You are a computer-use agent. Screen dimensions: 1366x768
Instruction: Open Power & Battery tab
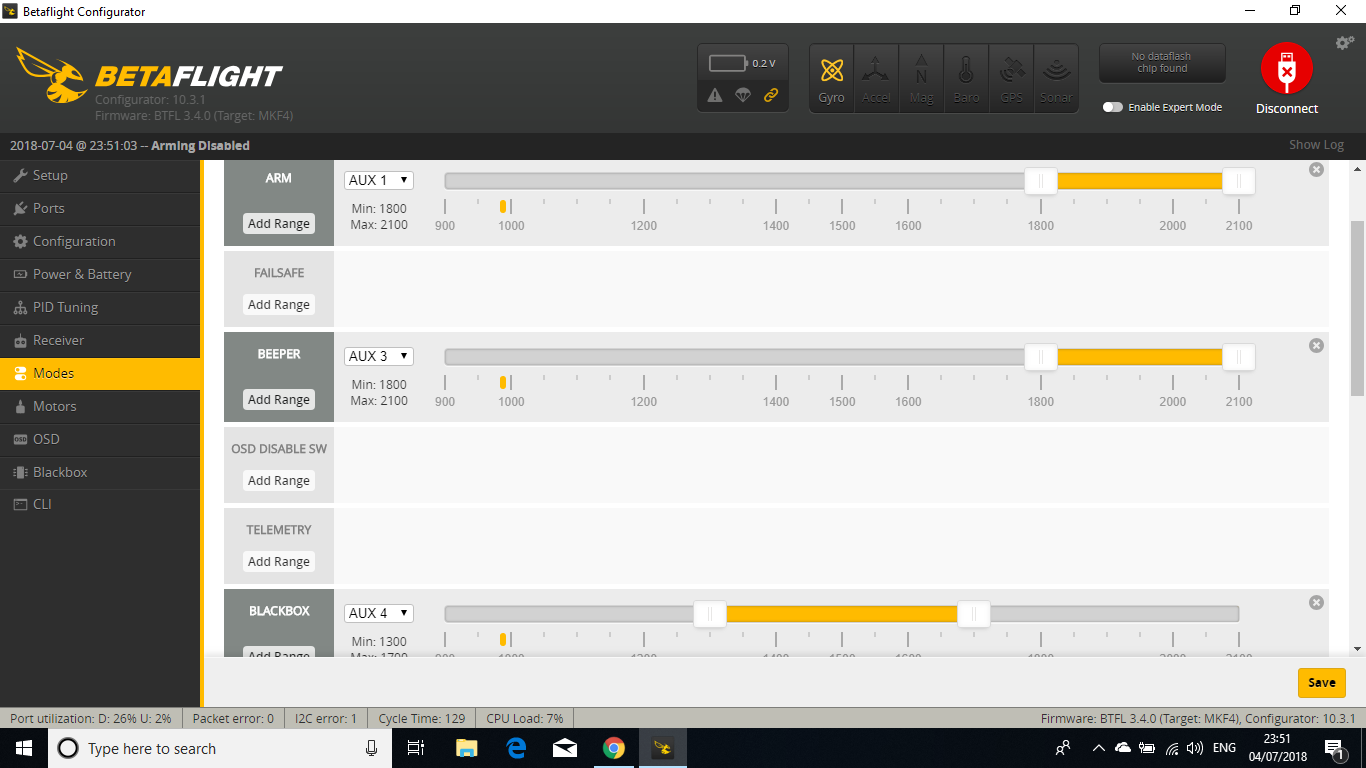(100, 274)
